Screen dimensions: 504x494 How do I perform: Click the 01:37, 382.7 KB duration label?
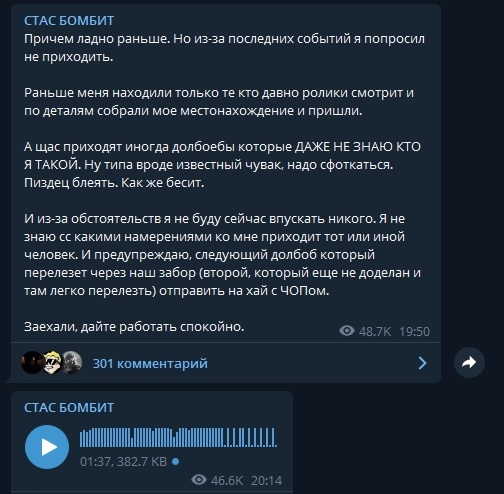[123, 462]
